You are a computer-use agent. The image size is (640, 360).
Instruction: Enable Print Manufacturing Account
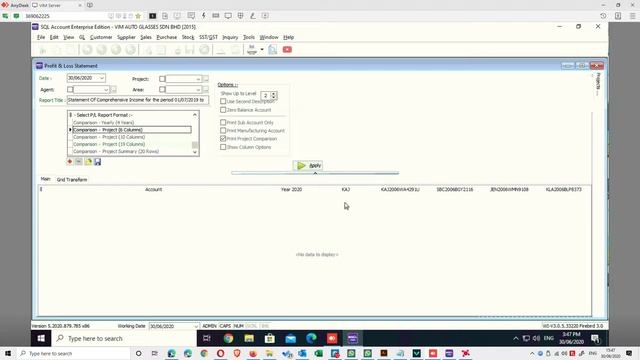pyautogui.click(x=223, y=130)
